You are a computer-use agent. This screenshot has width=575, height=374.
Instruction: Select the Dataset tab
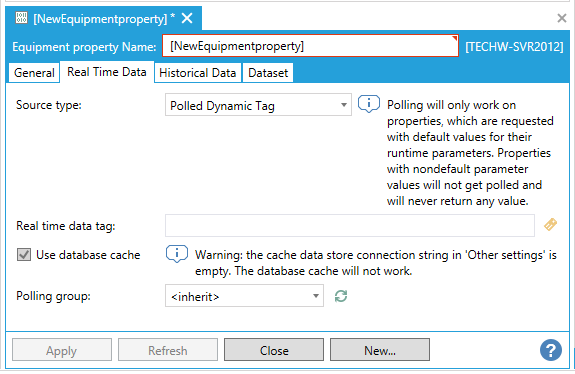tap(268, 73)
